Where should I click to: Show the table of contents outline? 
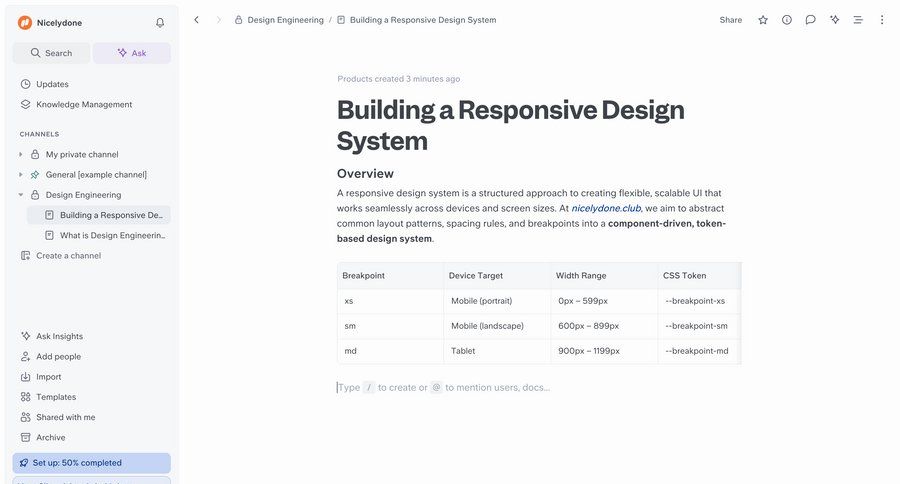pyautogui.click(x=858, y=20)
